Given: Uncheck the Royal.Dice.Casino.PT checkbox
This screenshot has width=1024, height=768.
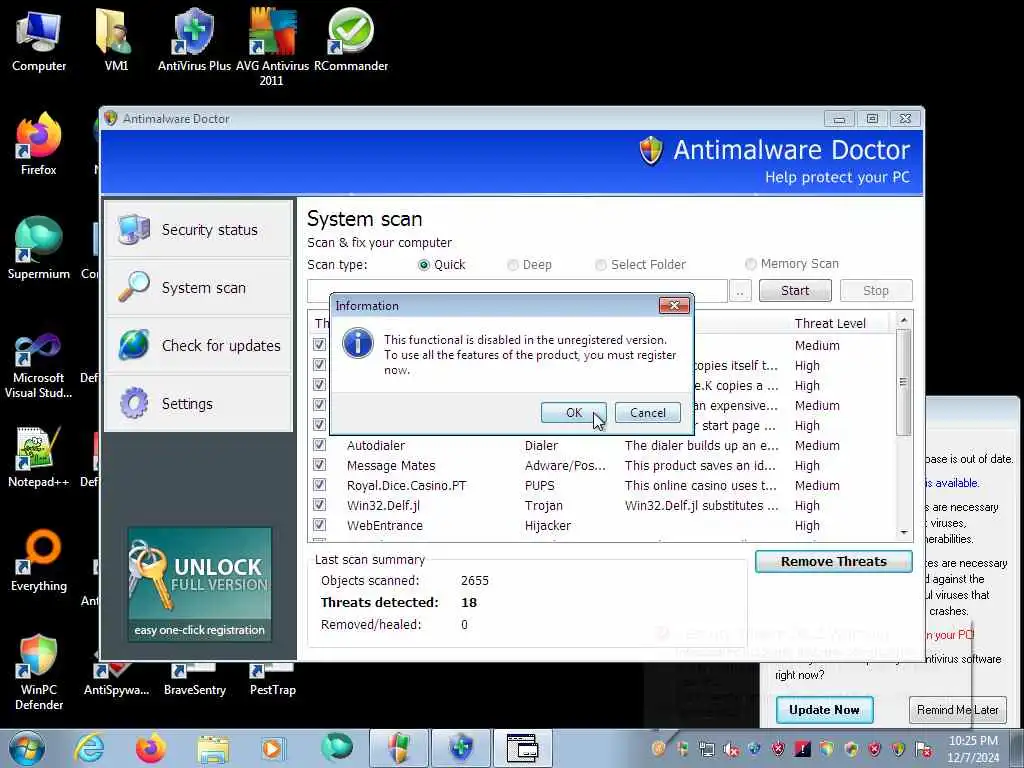Looking at the screenshot, I should point(319,485).
